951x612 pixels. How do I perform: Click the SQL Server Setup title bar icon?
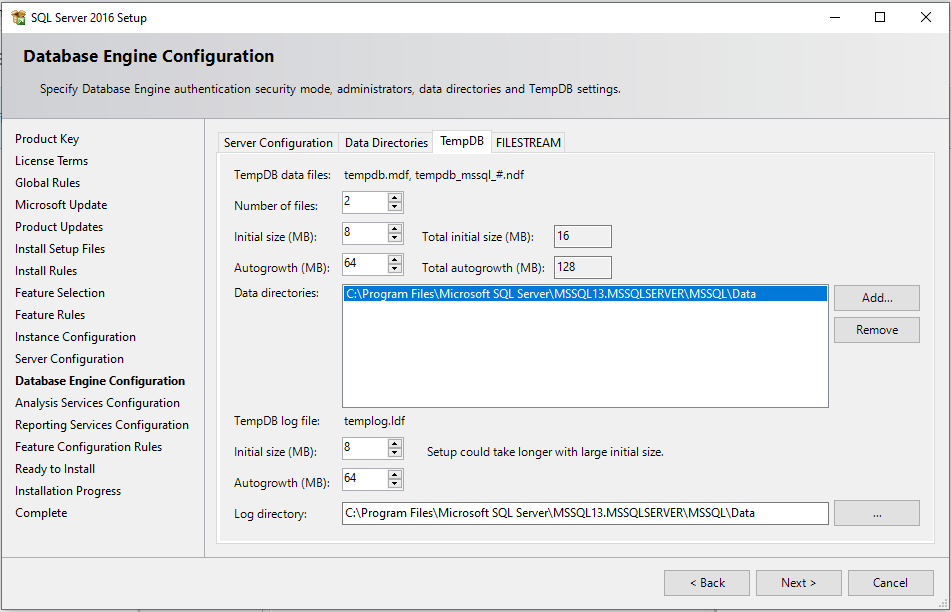tap(18, 18)
